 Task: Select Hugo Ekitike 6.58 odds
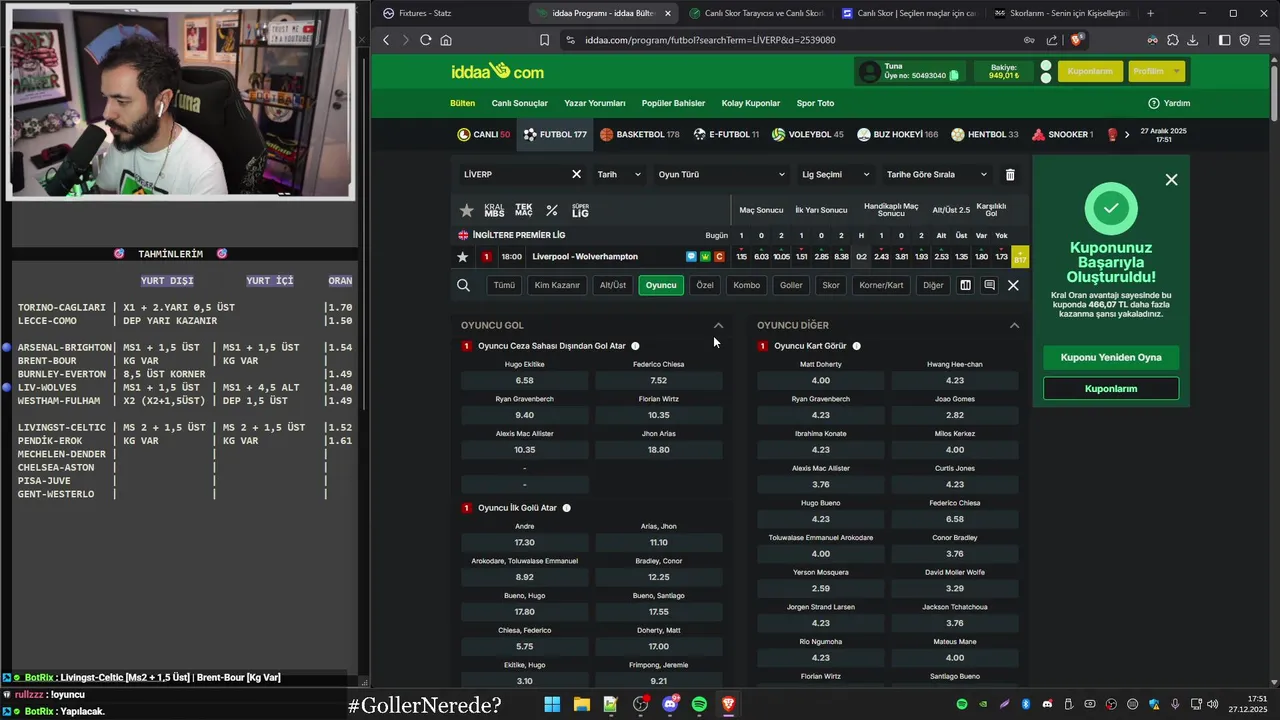pos(525,381)
